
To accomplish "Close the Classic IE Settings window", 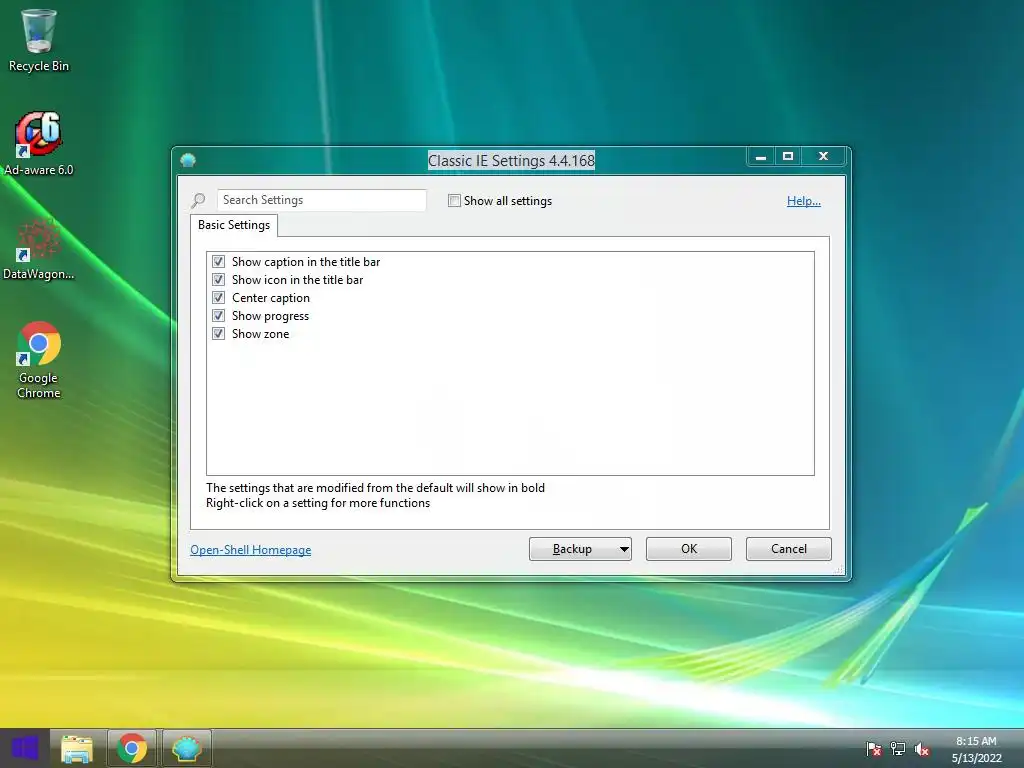I will point(824,157).
